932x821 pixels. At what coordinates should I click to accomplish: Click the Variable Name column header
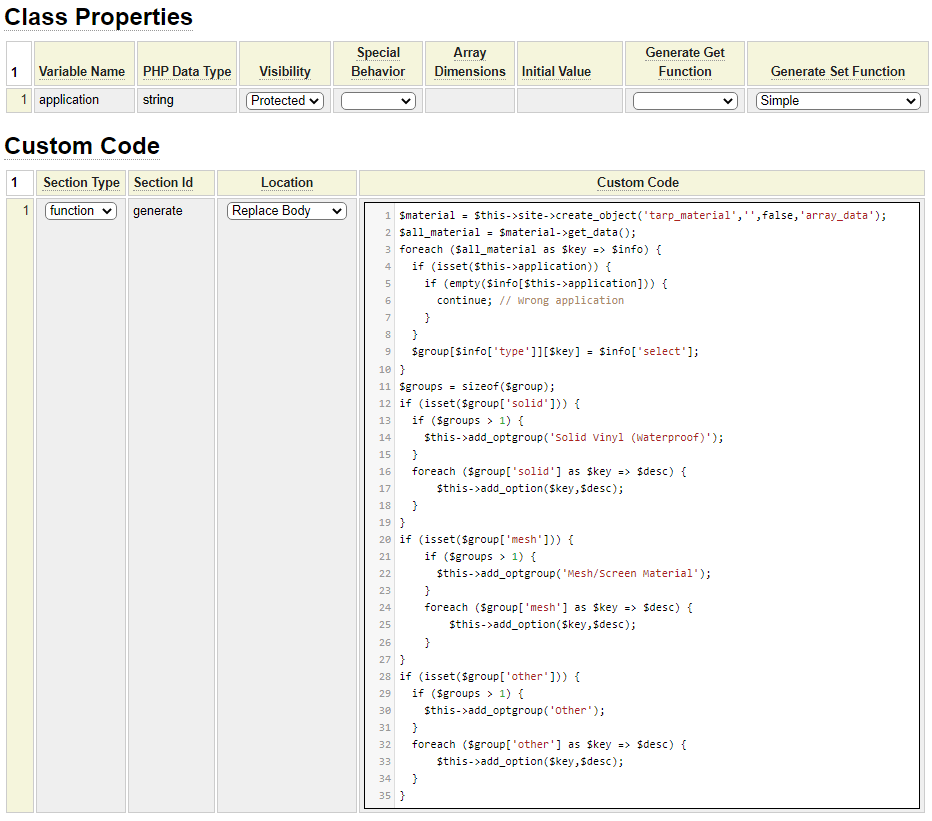[x=82, y=72]
